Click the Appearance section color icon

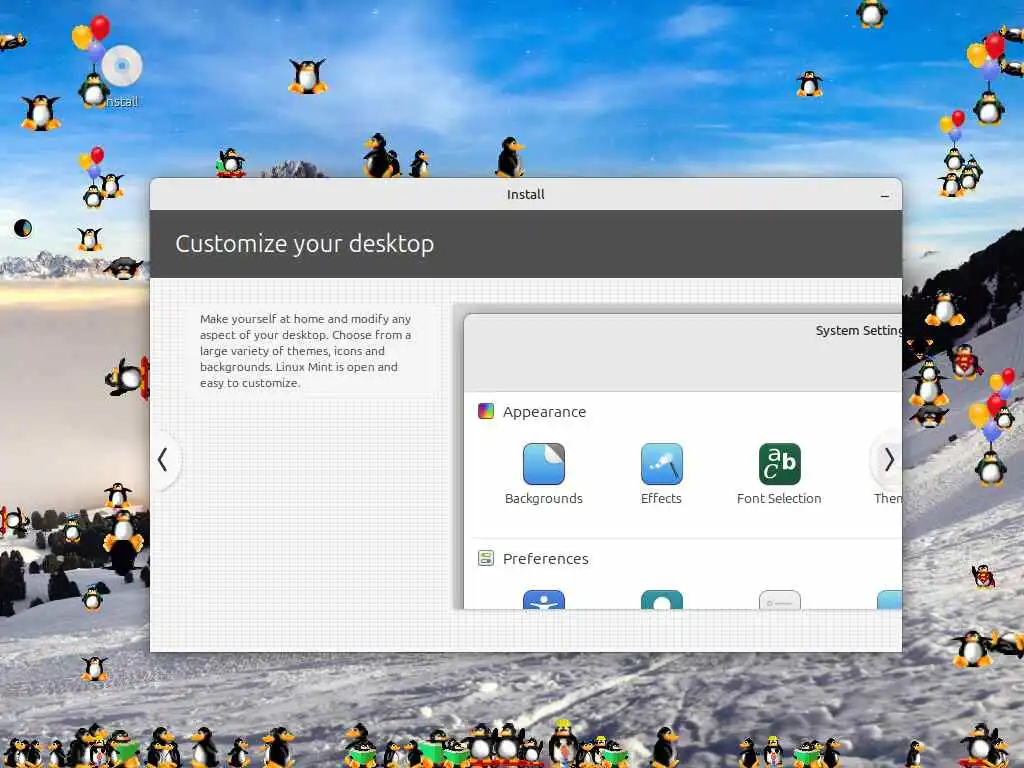coord(486,411)
